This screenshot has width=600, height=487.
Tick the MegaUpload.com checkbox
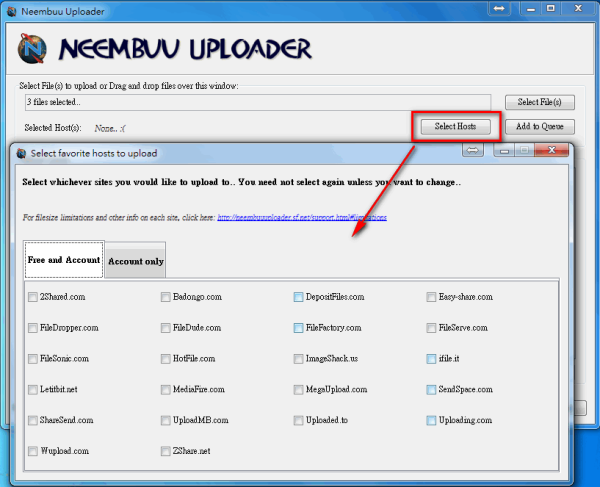tap(298, 389)
